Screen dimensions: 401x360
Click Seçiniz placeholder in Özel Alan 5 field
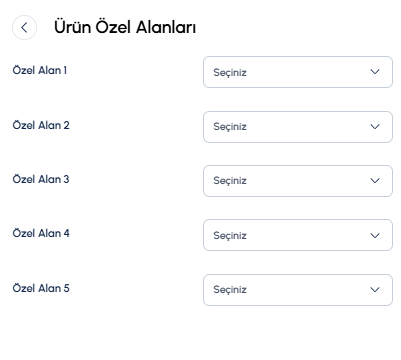230,290
